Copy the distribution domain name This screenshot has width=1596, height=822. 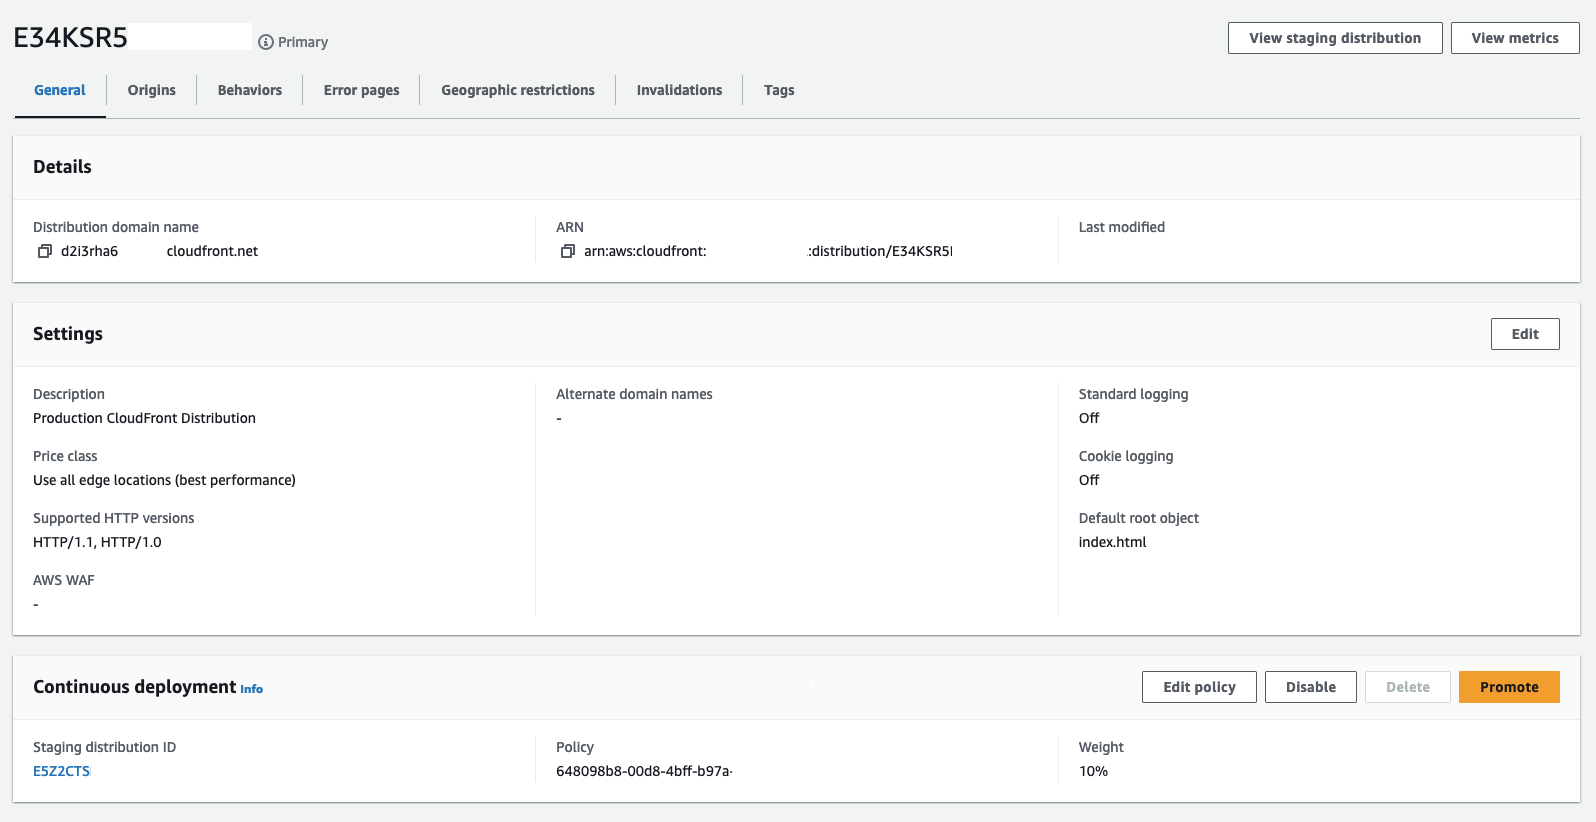pyautogui.click(x=45, y=251)
